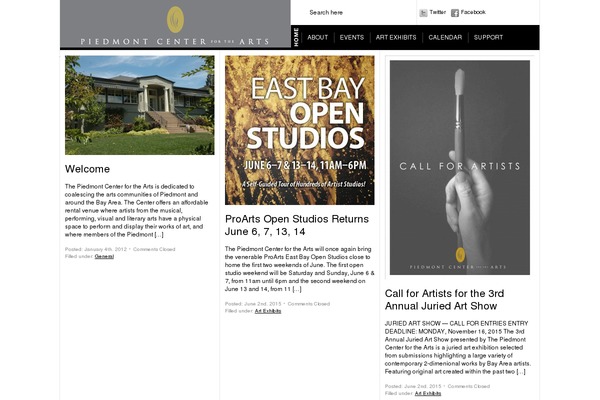Open the Calendar menu item
The height and width of the screenshot is (400, 600).
(445, 38)
